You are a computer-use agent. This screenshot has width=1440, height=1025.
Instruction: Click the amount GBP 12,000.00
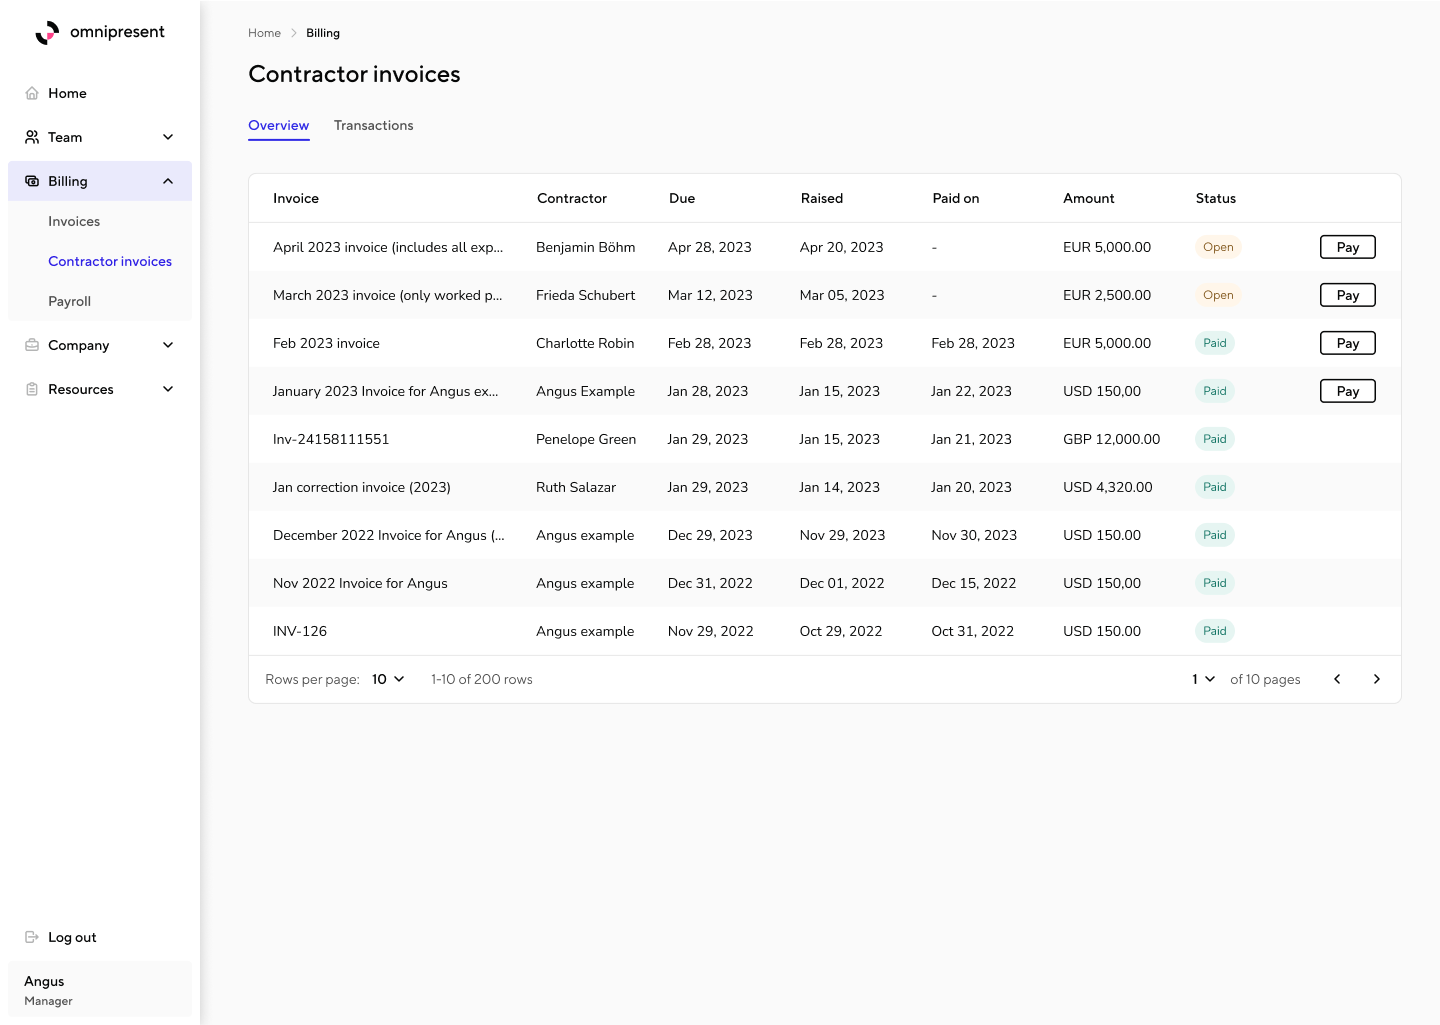(1112, 439)
